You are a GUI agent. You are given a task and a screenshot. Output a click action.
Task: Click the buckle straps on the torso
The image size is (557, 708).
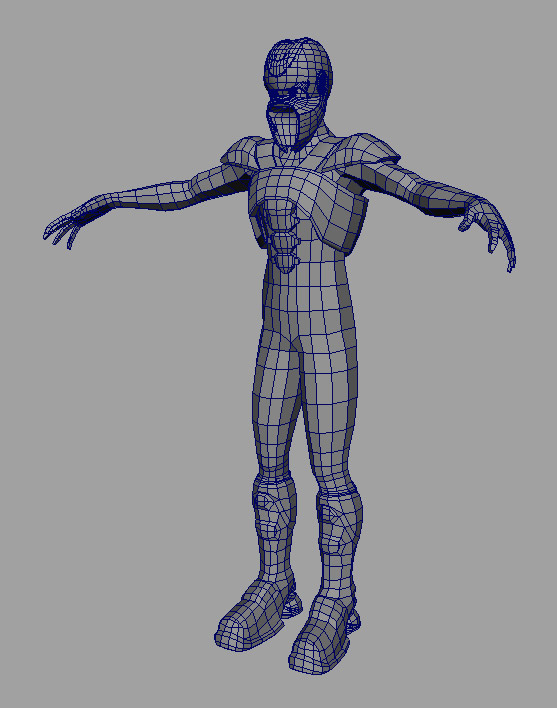click(282, 237)
